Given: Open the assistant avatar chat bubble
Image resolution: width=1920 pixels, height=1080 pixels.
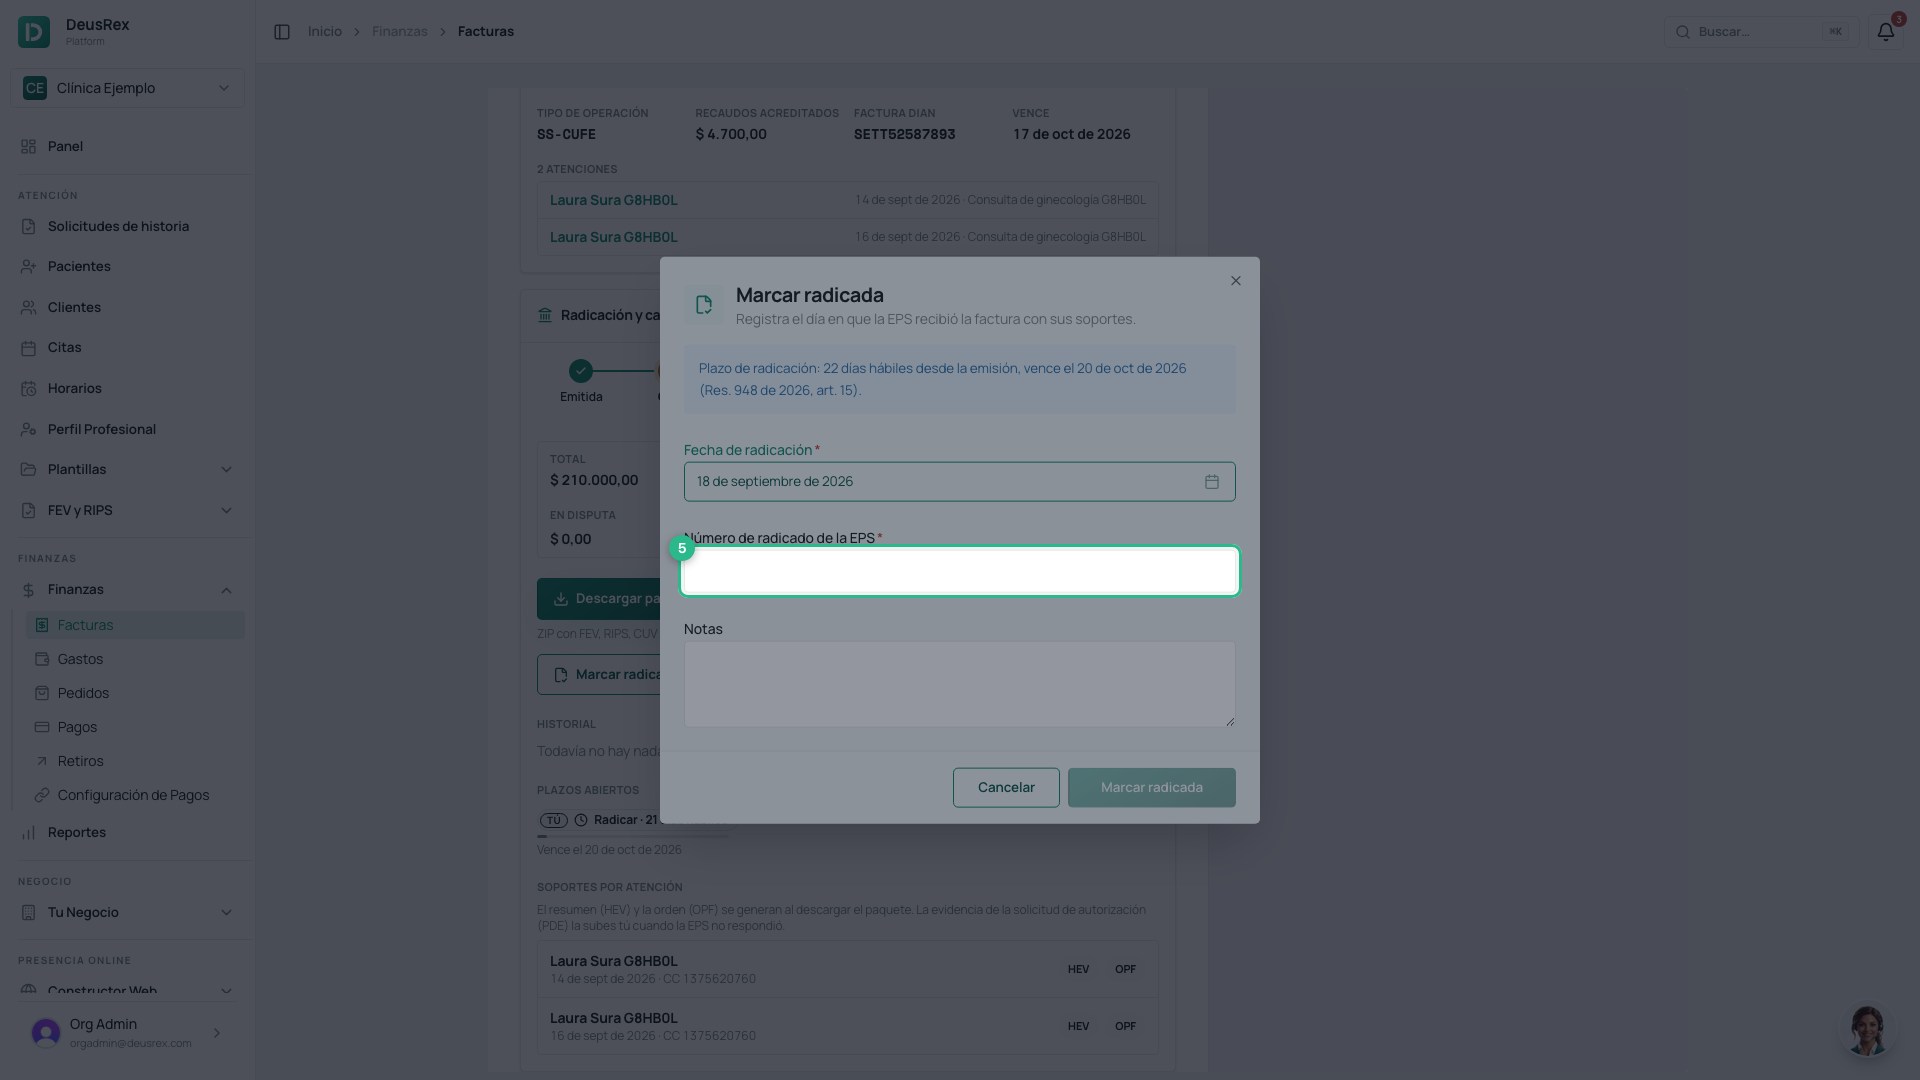Looking at the screenshot, I should click(1866, 1029).
